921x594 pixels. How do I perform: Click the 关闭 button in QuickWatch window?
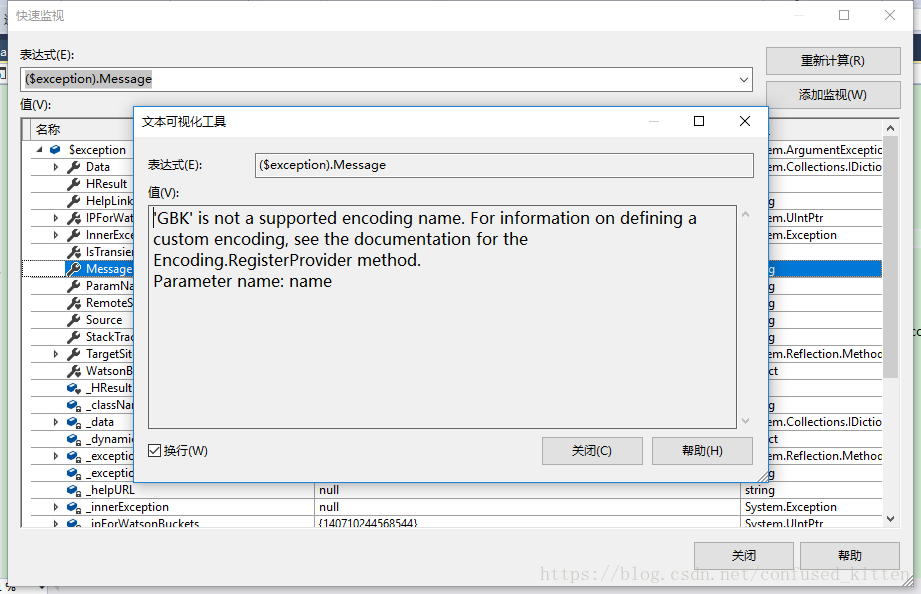(x=744, y=556)
